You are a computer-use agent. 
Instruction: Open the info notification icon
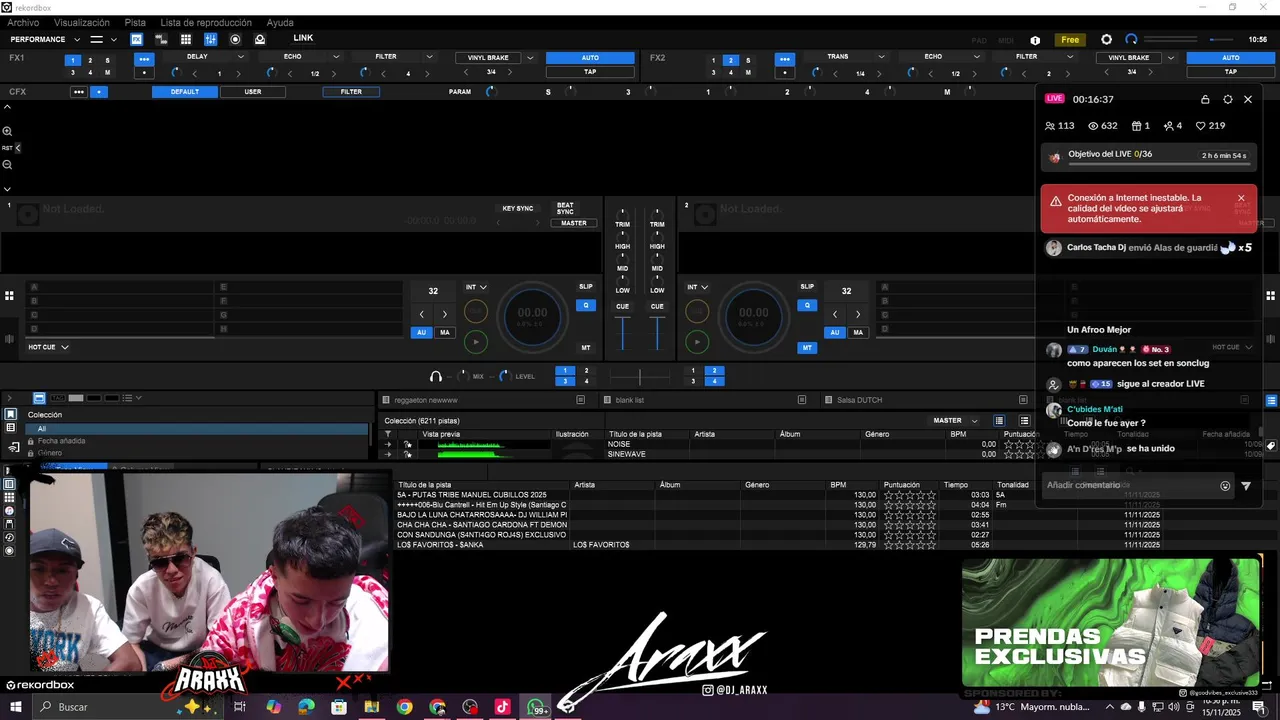coord(1035,40)
